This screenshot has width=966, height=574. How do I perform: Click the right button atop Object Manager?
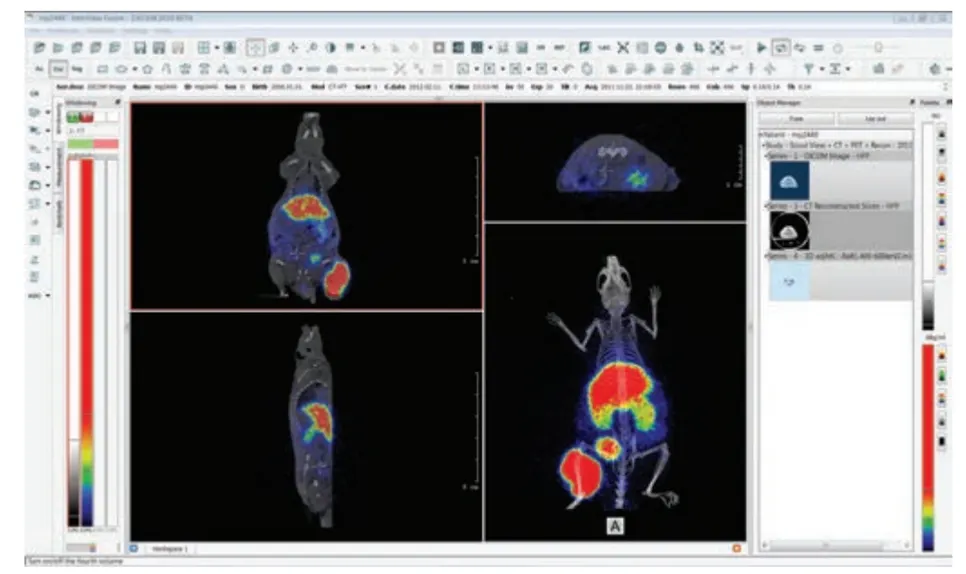[x=875, y=118]
